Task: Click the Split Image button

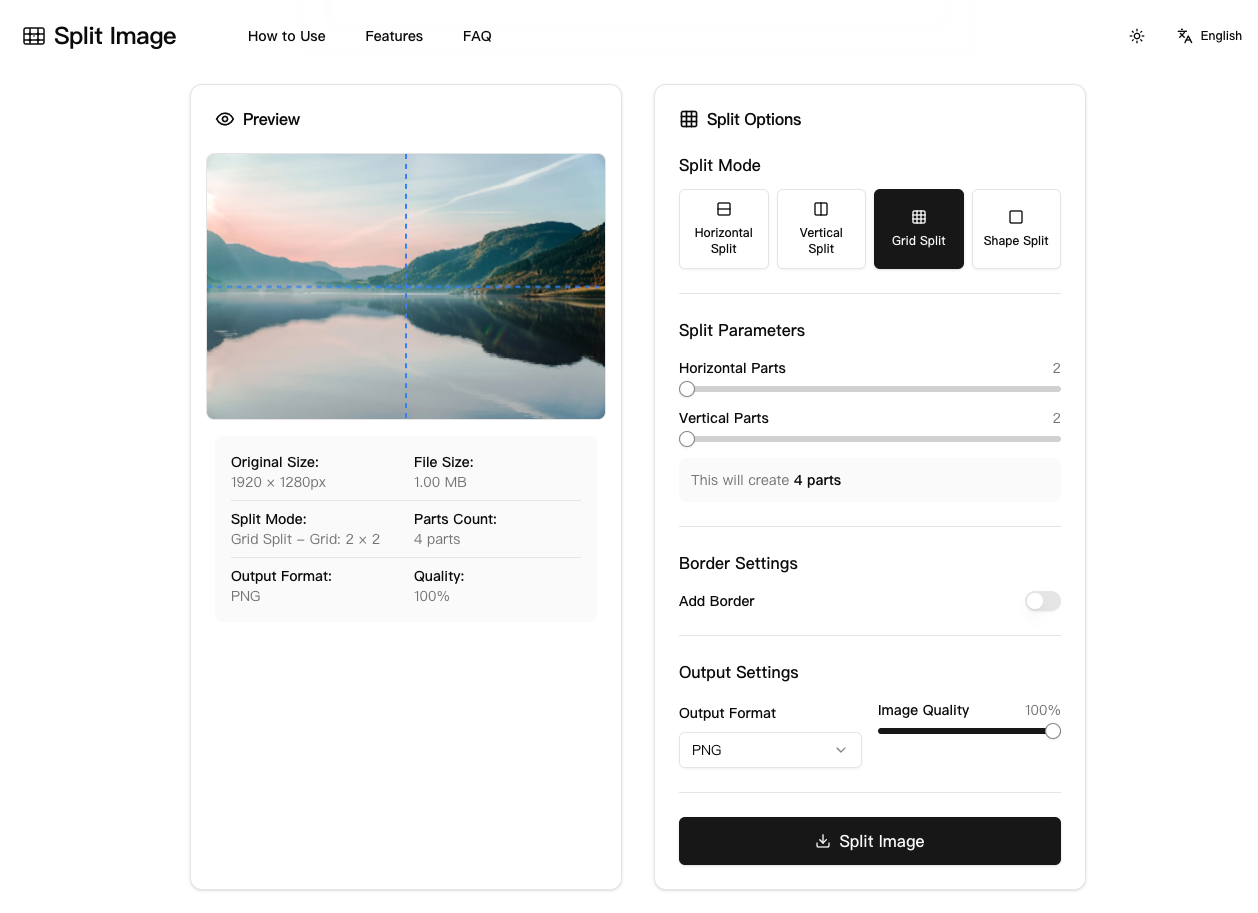Action: 870,841
